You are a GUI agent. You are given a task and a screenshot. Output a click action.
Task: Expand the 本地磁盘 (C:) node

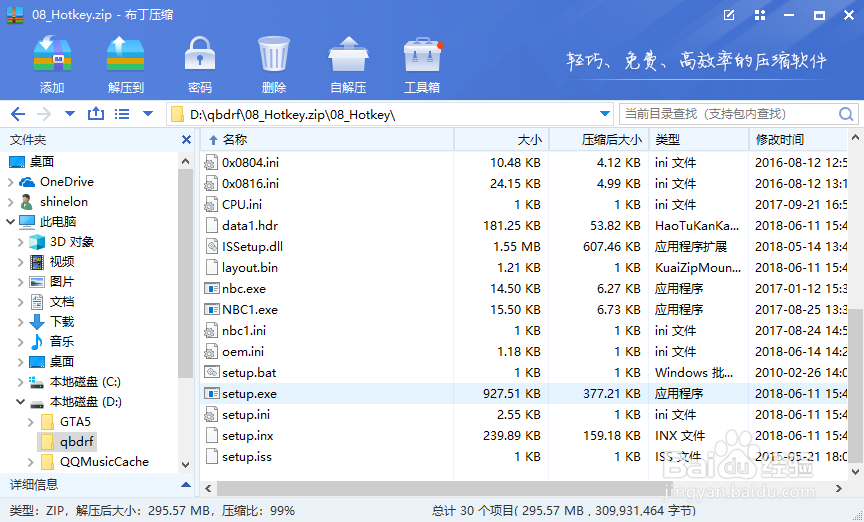click(20, 382)
